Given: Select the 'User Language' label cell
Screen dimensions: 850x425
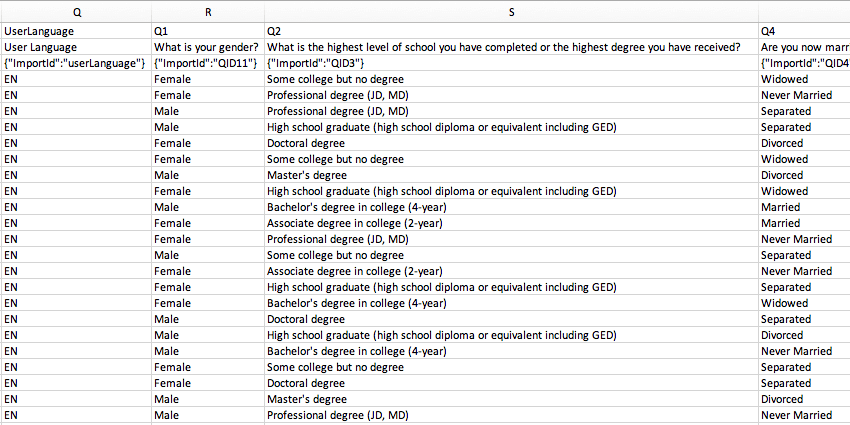Looking at the screenshot, I should [x=76, y=47].
